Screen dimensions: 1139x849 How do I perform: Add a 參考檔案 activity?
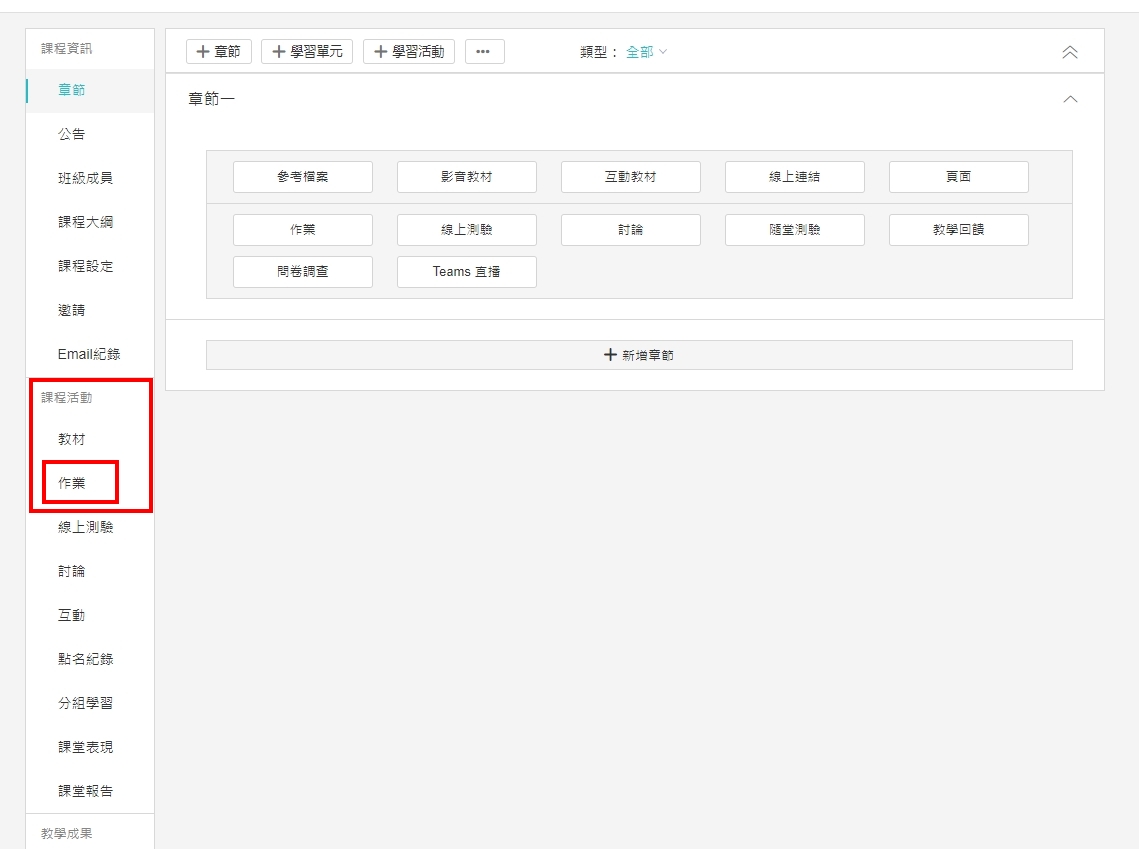click(x=303, y=177)
